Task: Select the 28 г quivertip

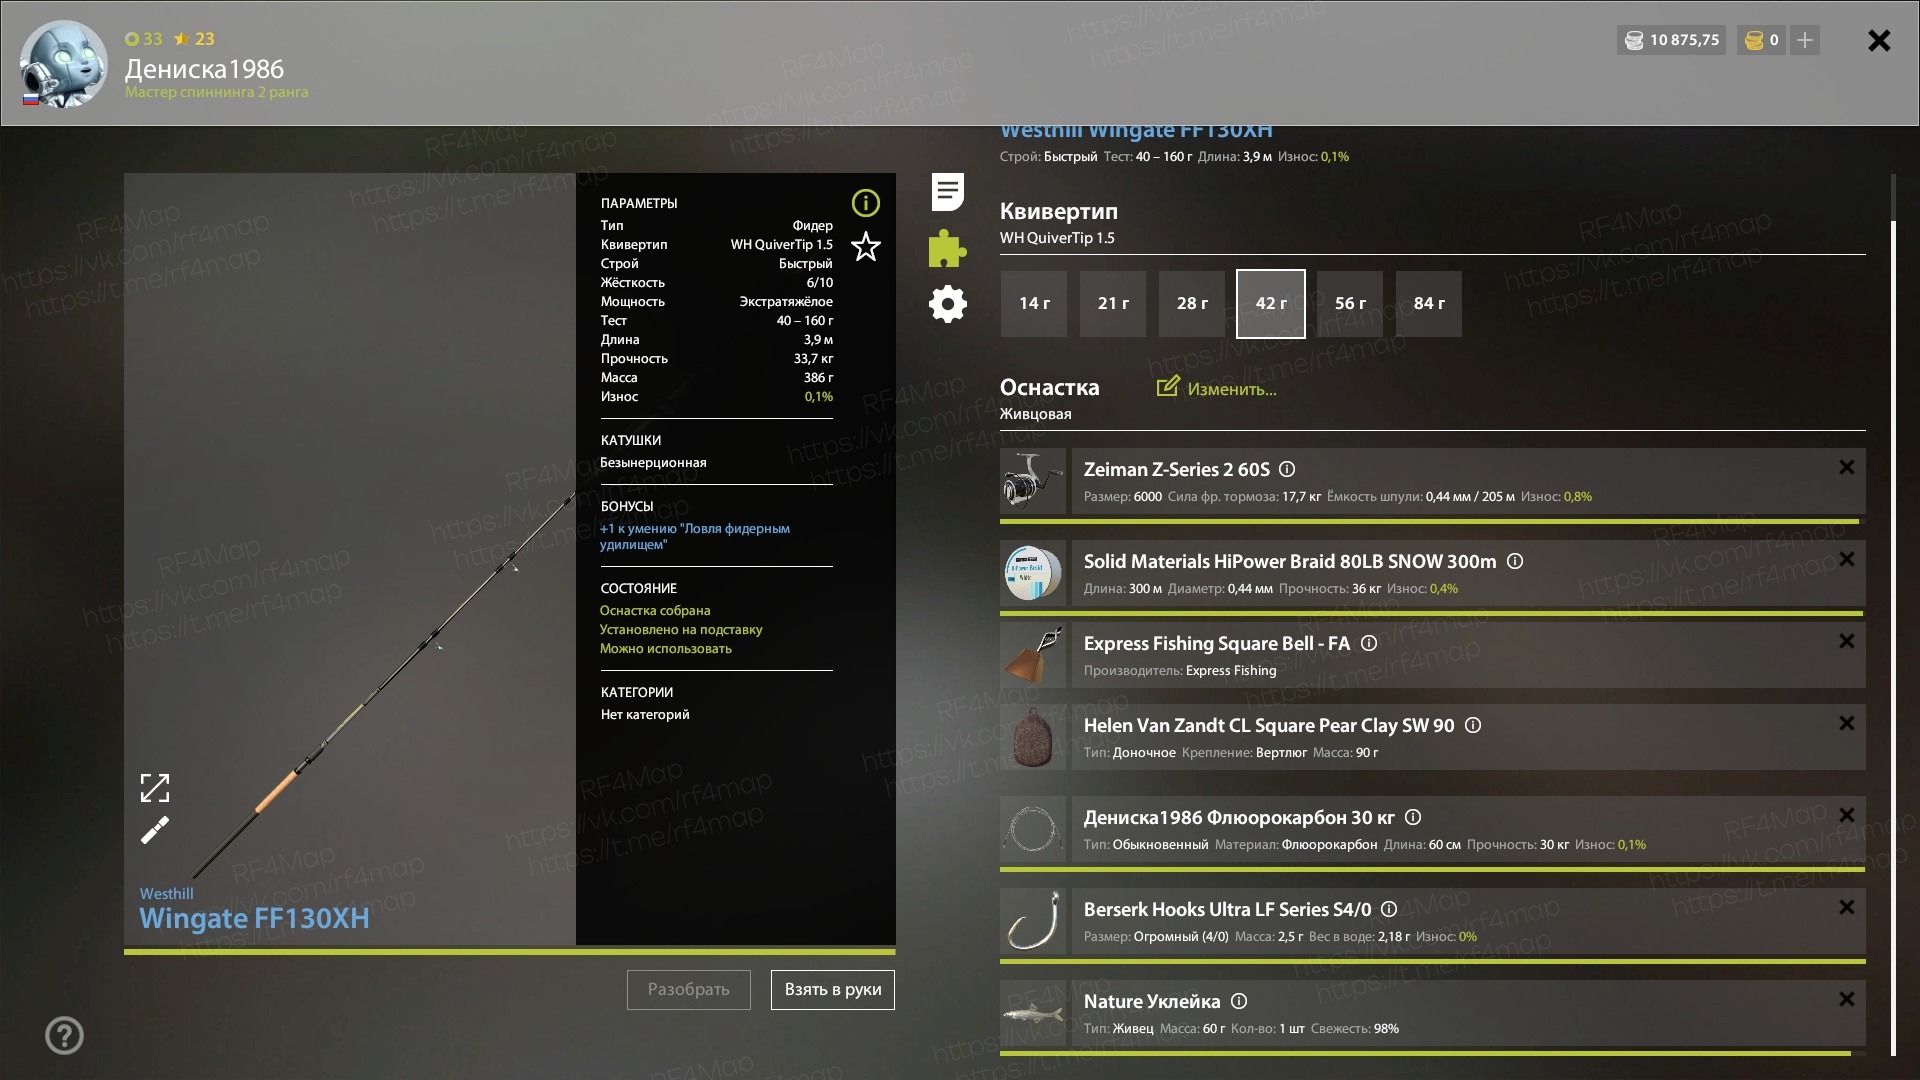Action: 1192,303
